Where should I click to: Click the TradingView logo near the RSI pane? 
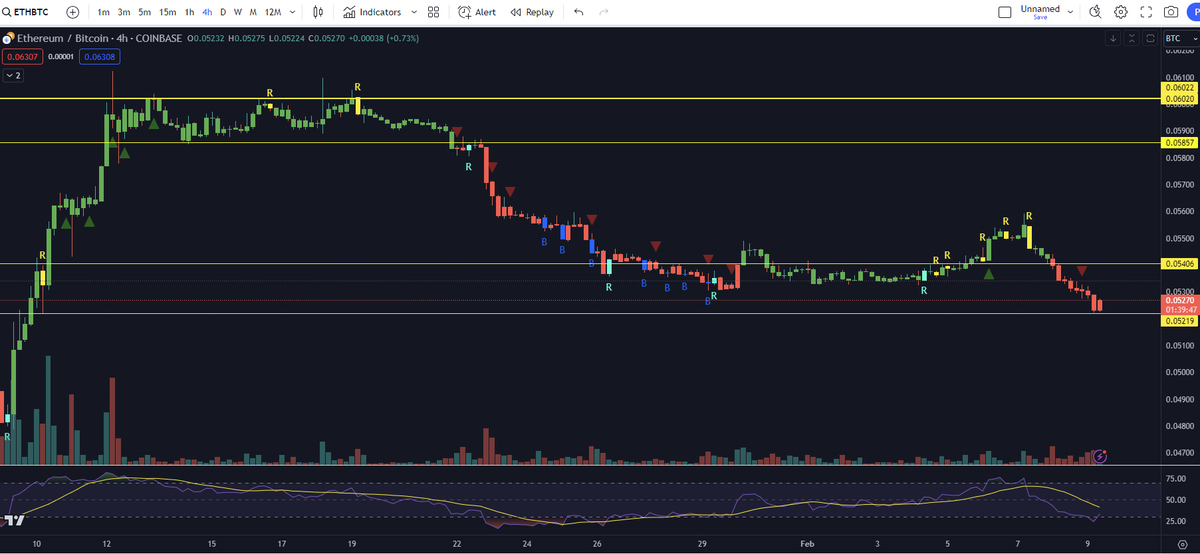pyautogui.click(x=15, y=521)
